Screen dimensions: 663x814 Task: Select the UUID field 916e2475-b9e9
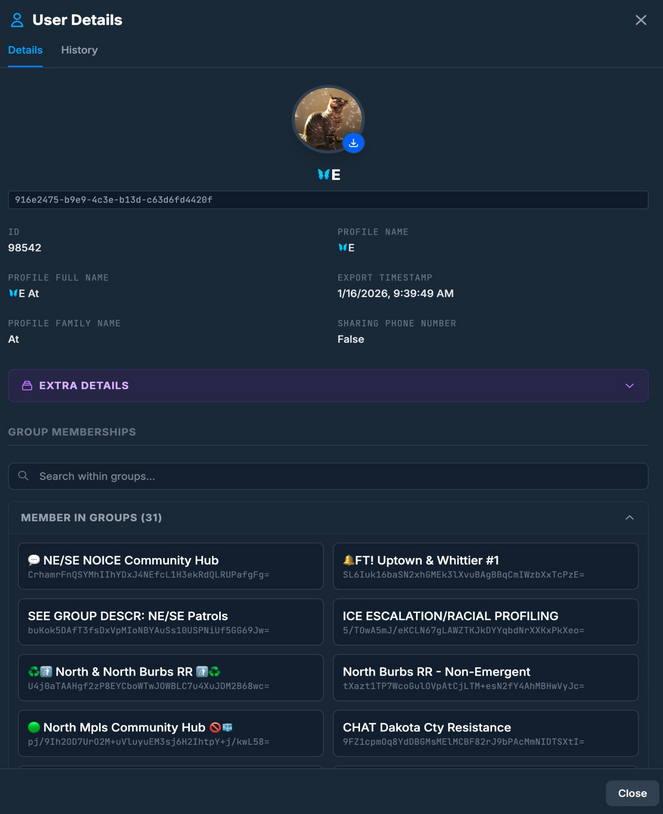coord(328,200)
